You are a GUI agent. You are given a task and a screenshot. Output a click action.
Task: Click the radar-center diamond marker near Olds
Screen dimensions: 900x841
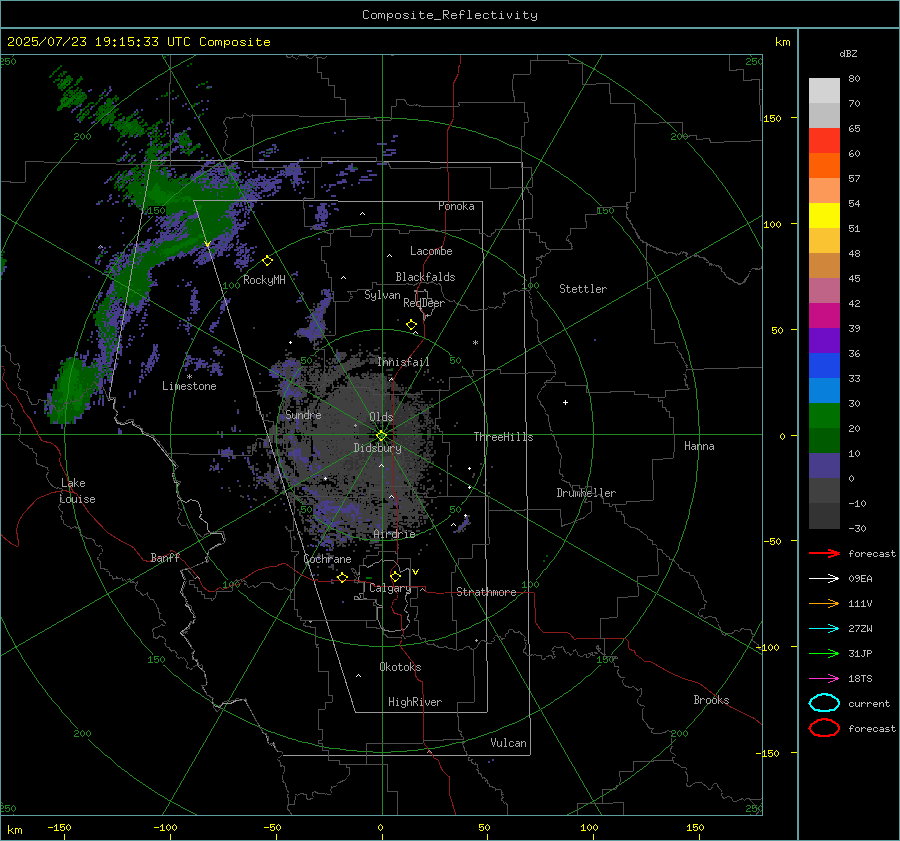click(x=381, y=435)
